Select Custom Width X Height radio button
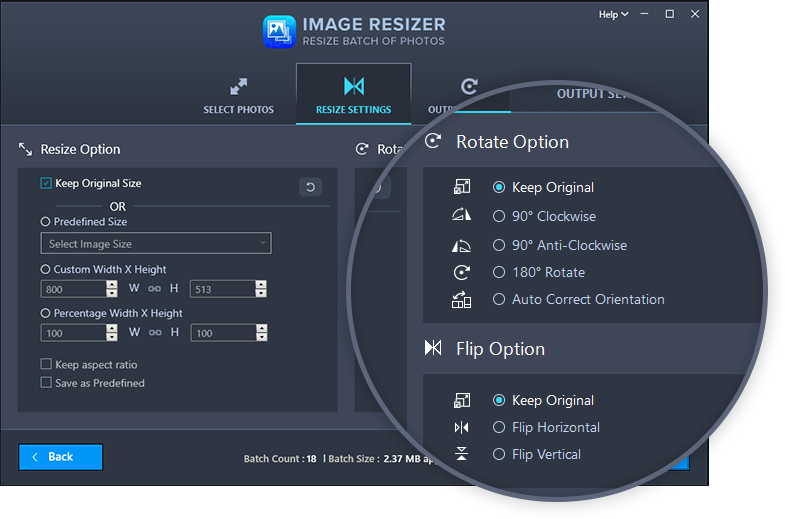Viewport: 785px width, 519px height. pos(46,269)
